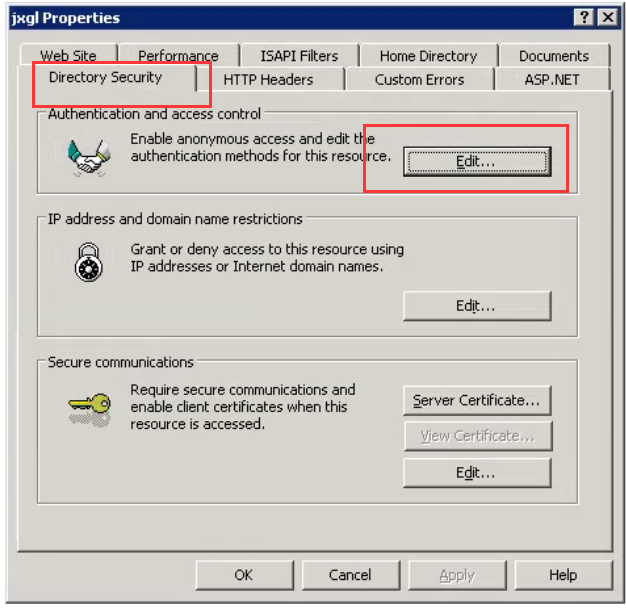
Task: Confirm the dialog with OK
Action: 244,575
